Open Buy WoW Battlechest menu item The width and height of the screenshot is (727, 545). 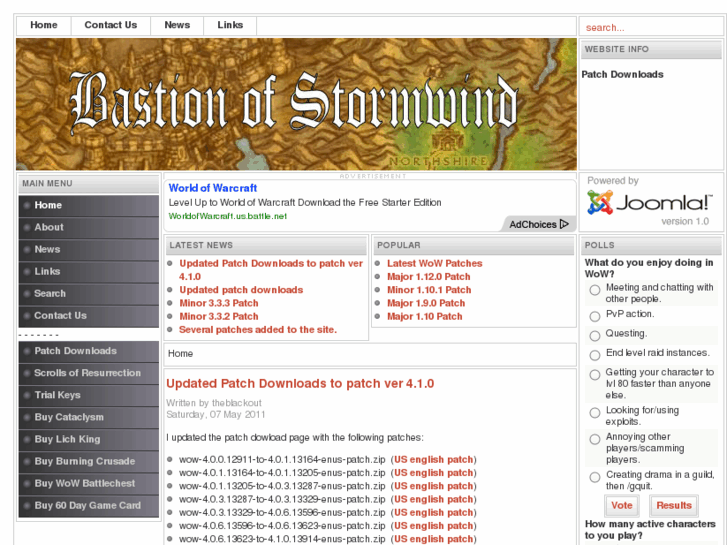point(89,483)
